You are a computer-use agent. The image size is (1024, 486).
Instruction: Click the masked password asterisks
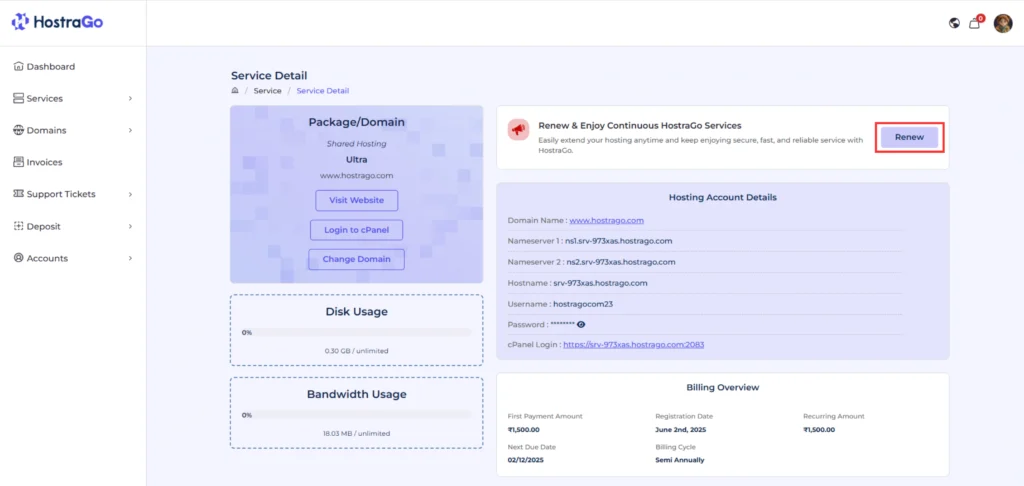(x=562, y=324)
